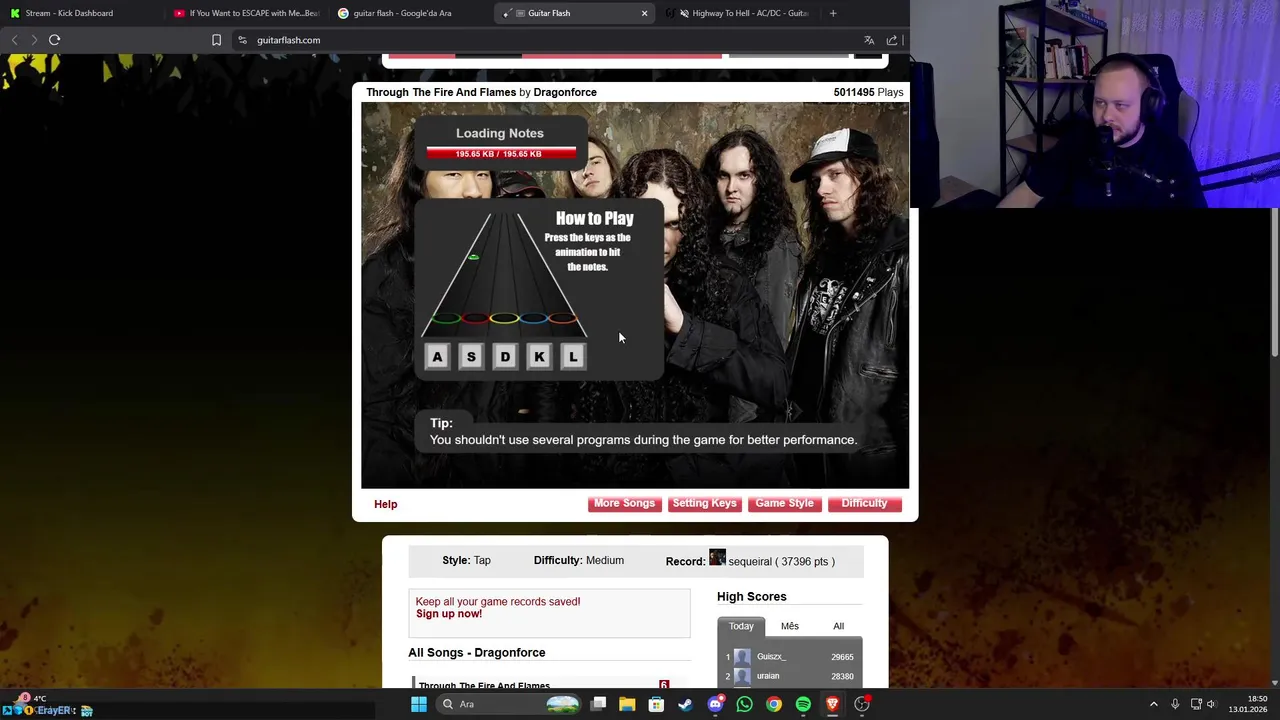The height and width of the screenshot is (720, 1280).
Task: Click Guiszx_ username in high scores
Action: (x=771, y=657)
